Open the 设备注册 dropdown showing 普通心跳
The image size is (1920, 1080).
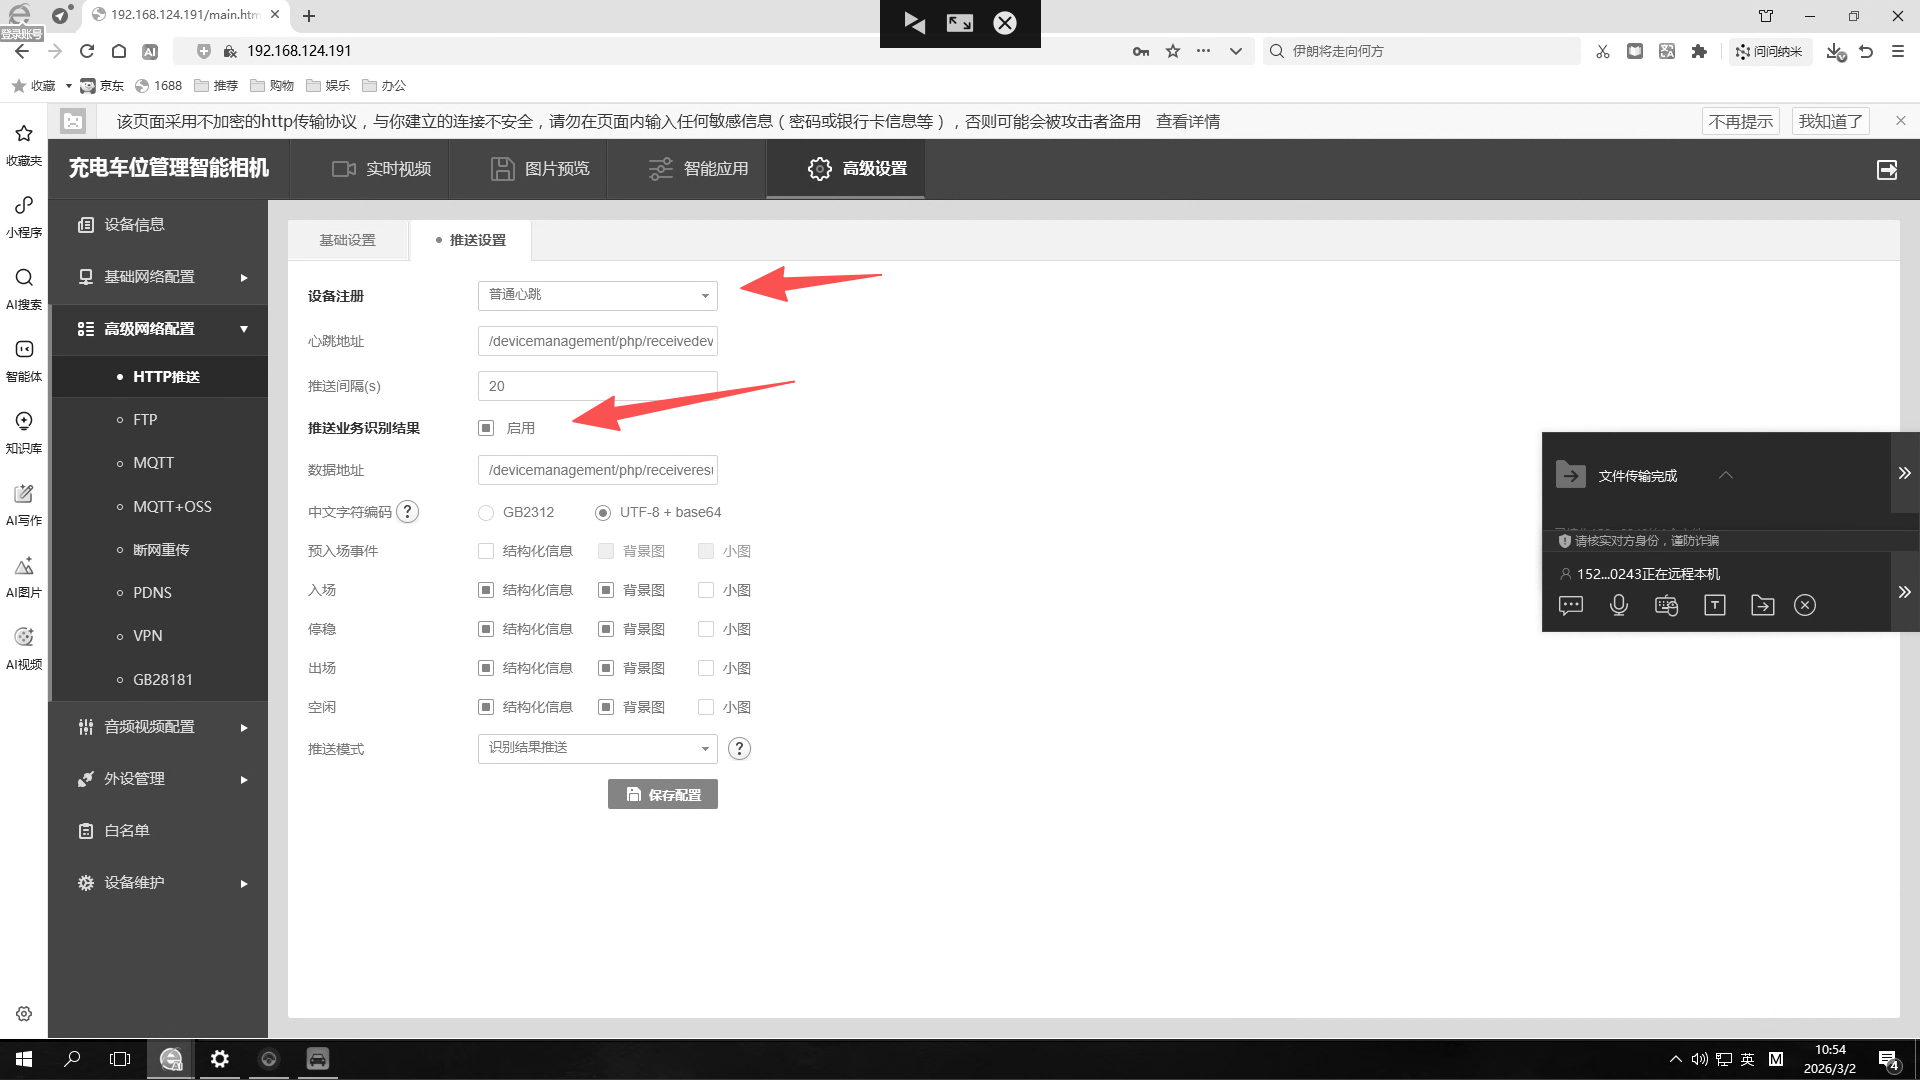click(x=598, y=295)
